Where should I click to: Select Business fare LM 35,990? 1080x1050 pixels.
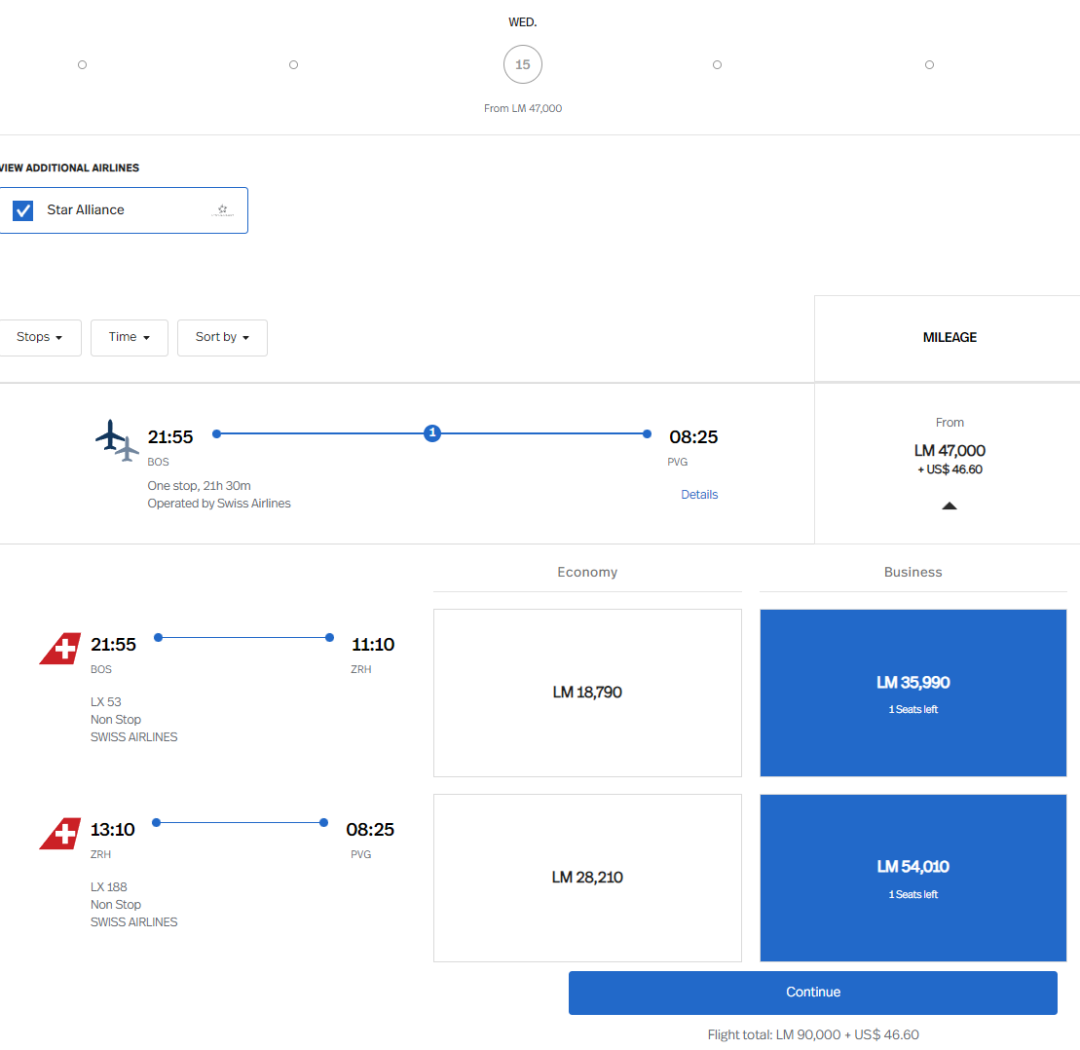pyautogui.click(x=912, y=692)
